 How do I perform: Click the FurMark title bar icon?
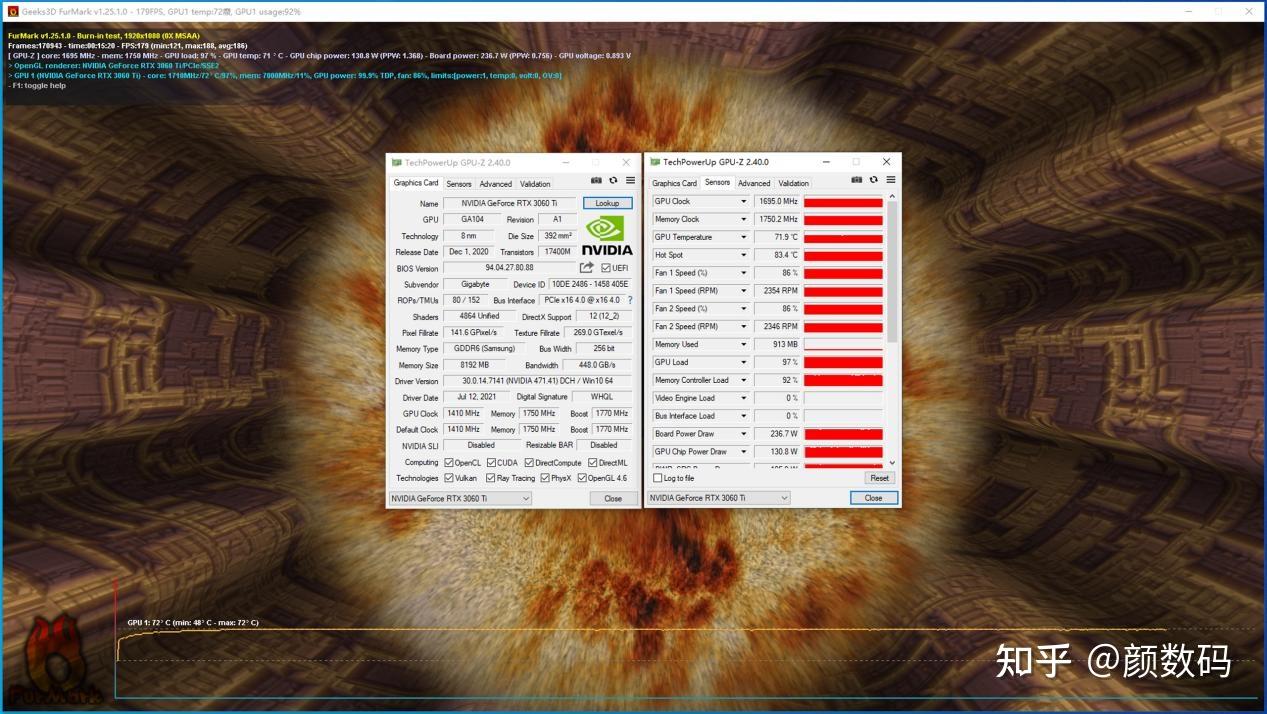coord(12,11)
